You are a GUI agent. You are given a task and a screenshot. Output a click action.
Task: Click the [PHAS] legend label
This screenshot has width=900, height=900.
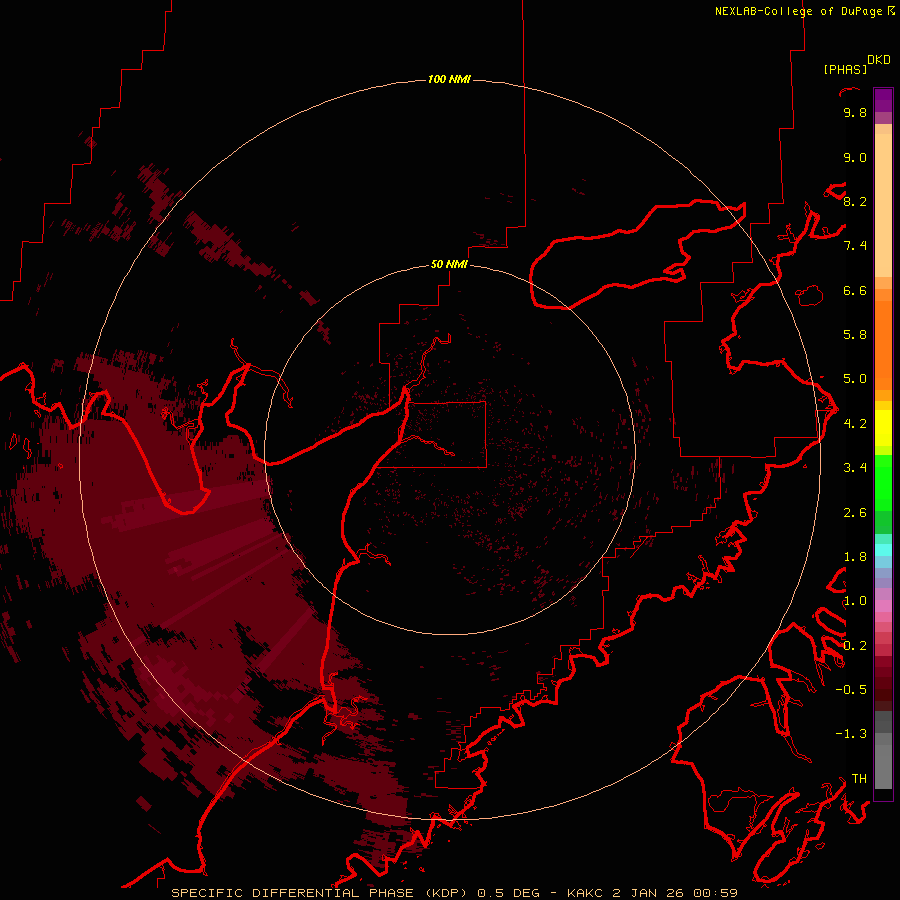click(x=845, y=70)
